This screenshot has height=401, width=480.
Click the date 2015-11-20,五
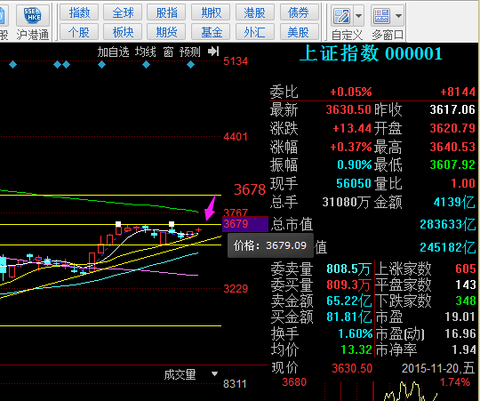pyautogui.click(x=438, y=368)
